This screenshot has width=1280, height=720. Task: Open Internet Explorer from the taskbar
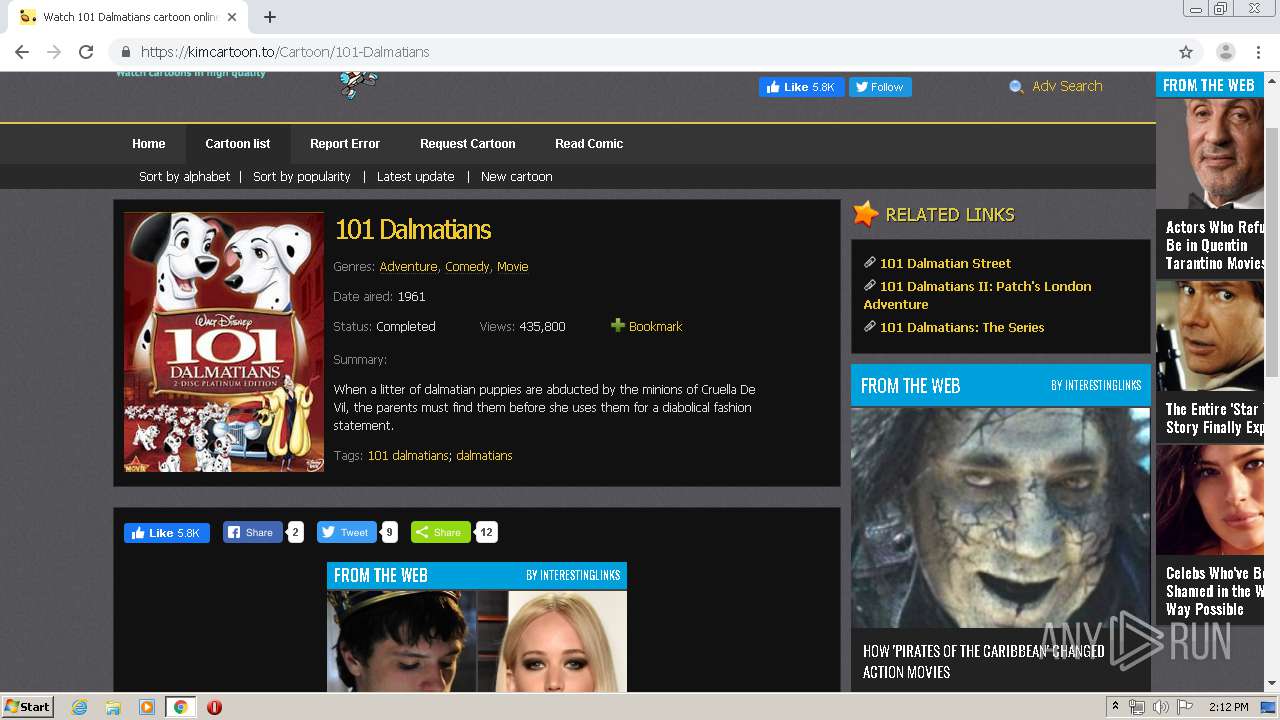click(x=80, y=707)
